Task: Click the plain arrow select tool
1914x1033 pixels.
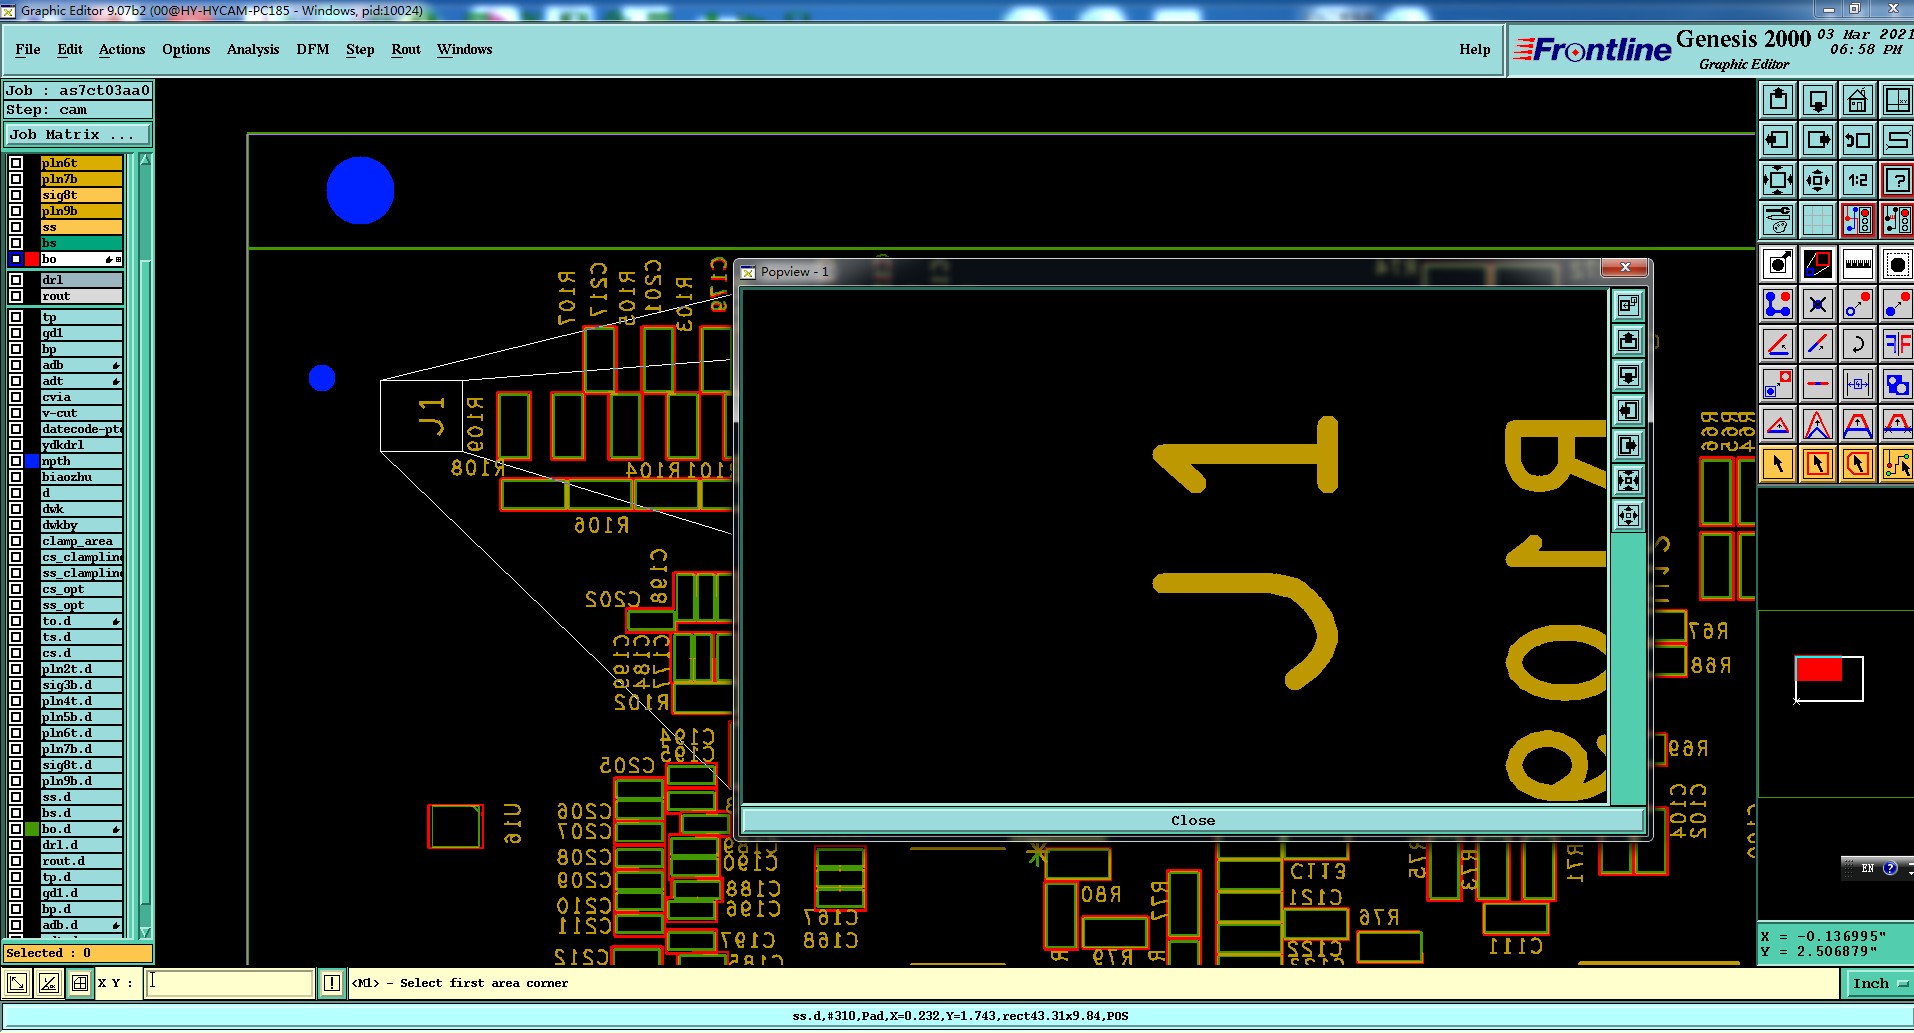Action: coord(1778,464)
